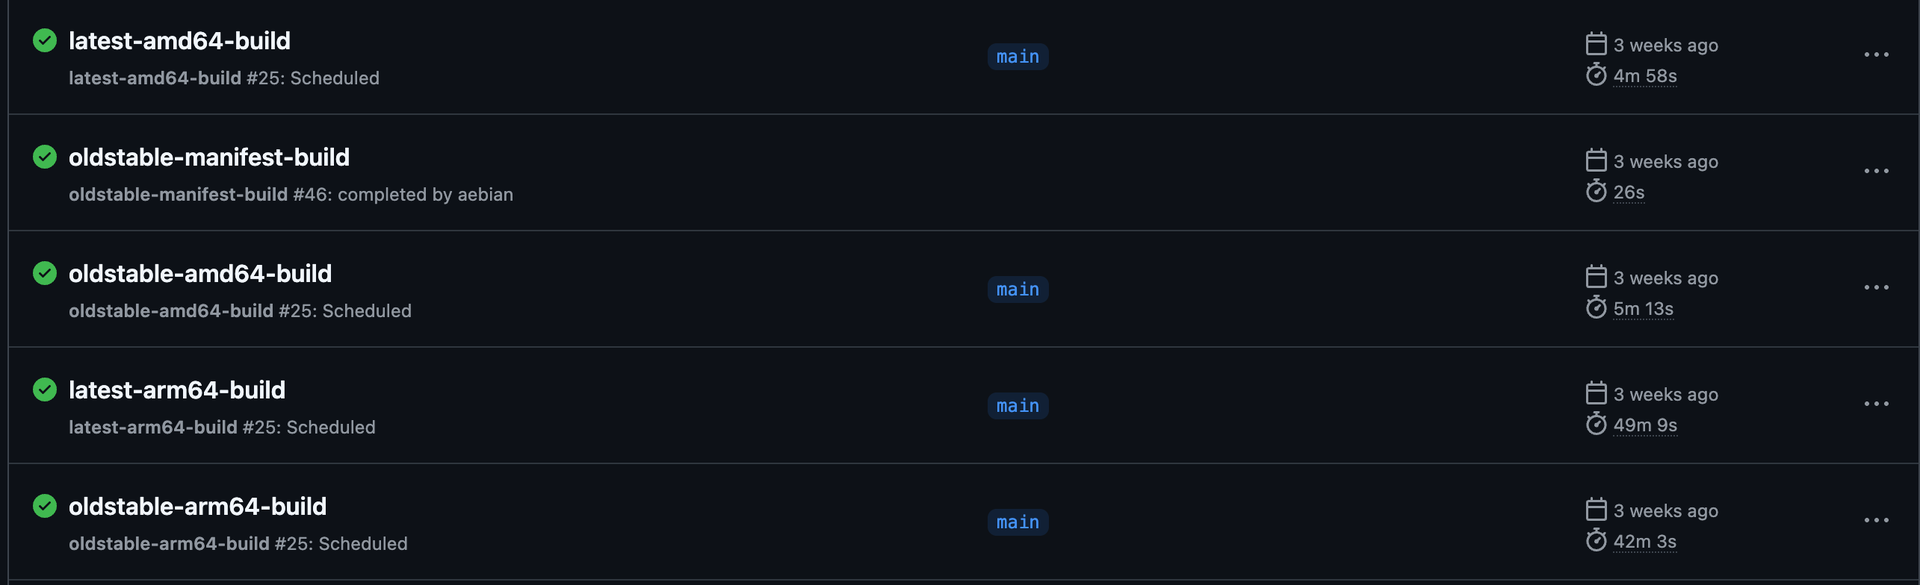Image resolution: width=1920 pixels, height=585 pixels.
Task: Click the main branch label on the oldstable-amd64-build row
Action: pyautogui.click(x=1017, y=289)
